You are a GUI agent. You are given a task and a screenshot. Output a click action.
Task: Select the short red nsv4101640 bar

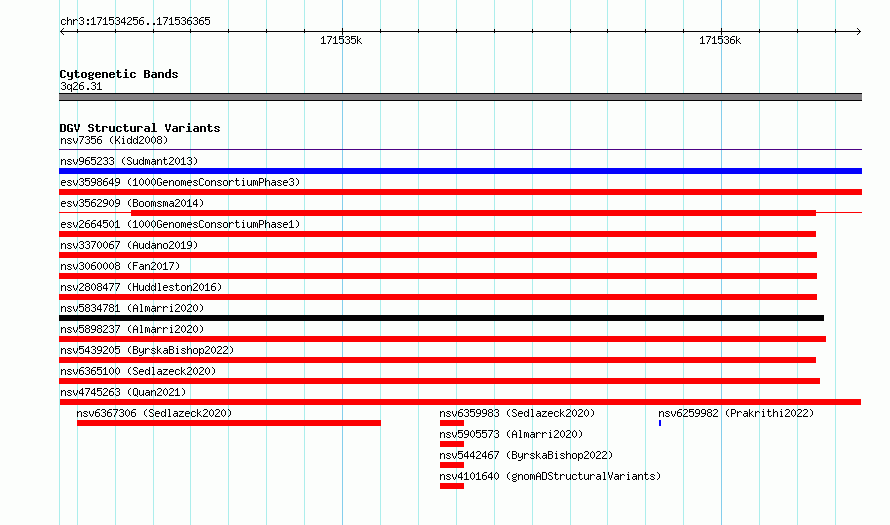pos(452,486)
